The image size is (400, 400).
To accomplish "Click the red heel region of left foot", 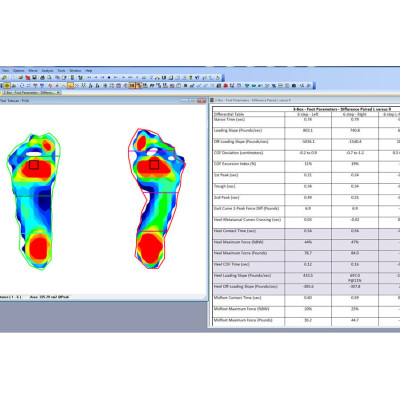I will (39, 248).
